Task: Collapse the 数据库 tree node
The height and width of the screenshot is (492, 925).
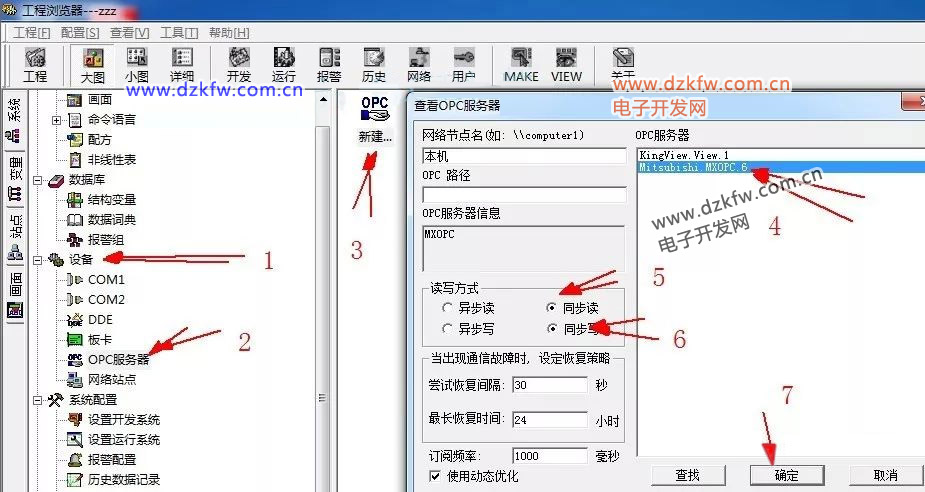Action: click(x=38, y=180)
